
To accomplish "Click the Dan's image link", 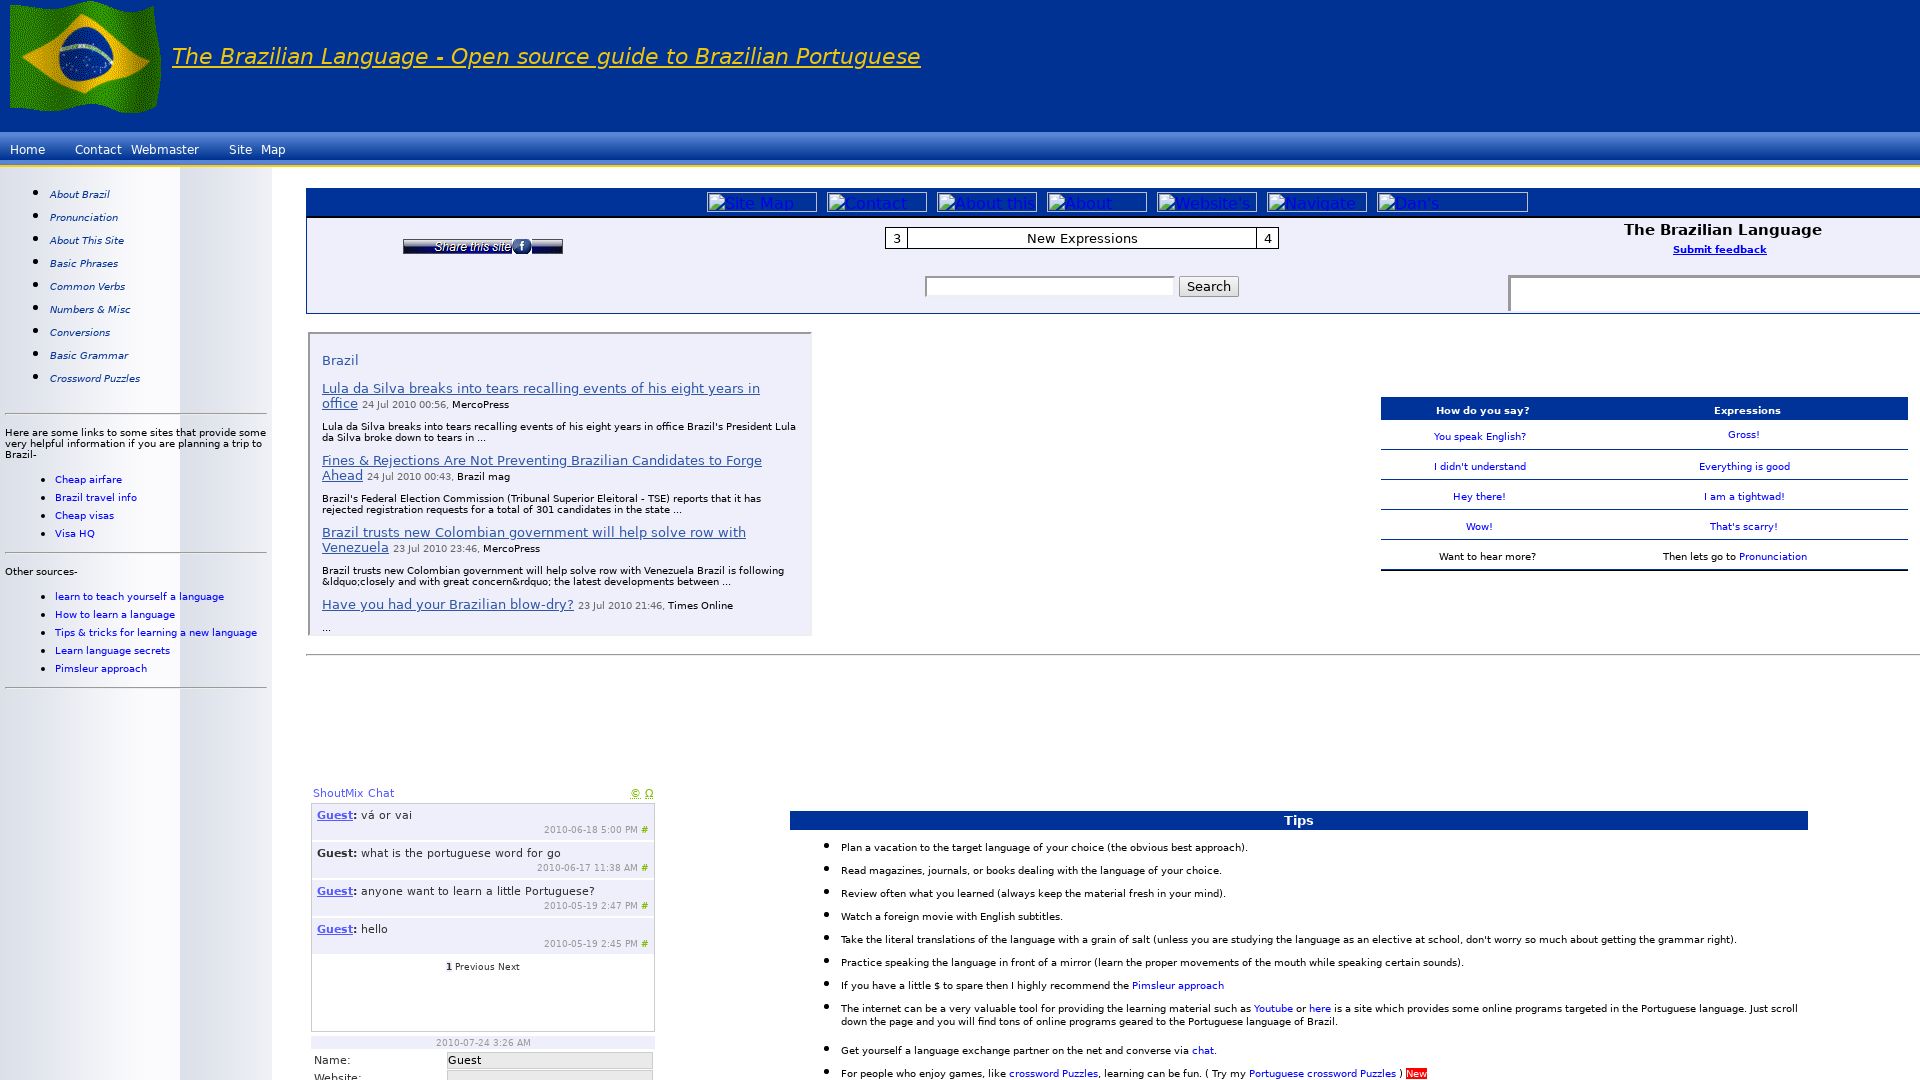I will click(1451, 203).
